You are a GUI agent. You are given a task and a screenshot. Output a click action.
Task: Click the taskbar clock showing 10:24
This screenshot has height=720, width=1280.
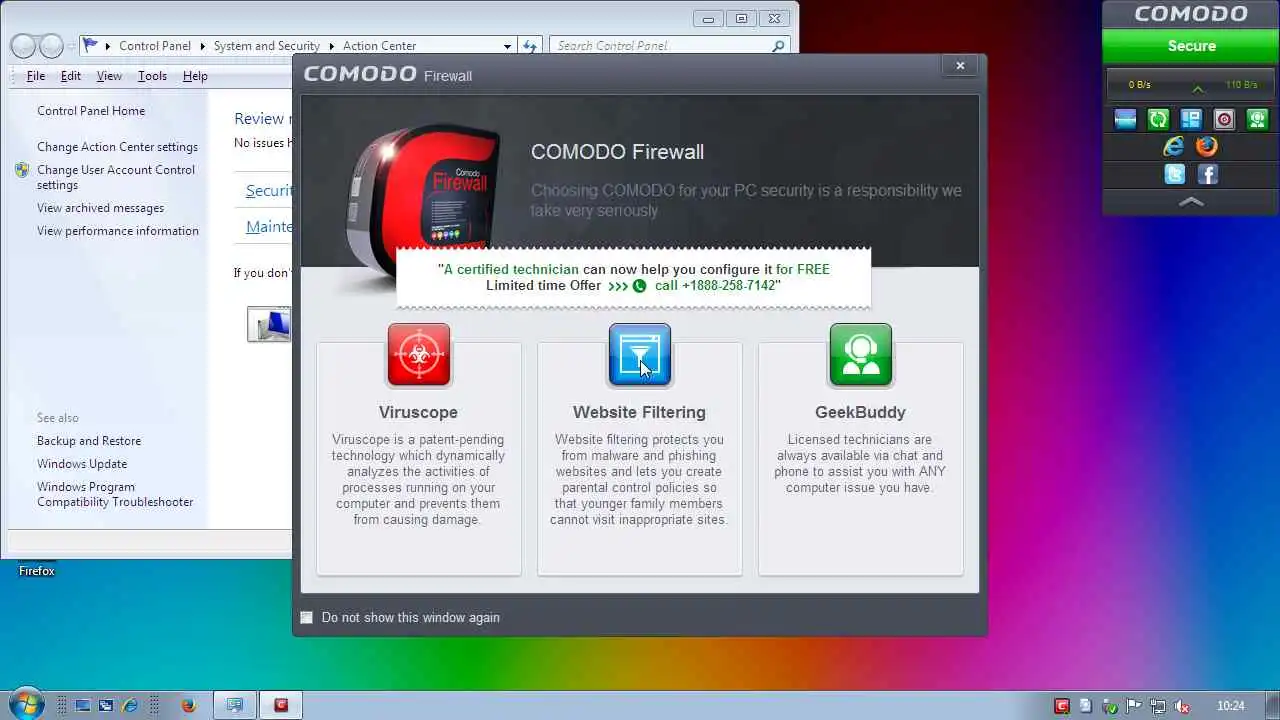coord(1230,706)
